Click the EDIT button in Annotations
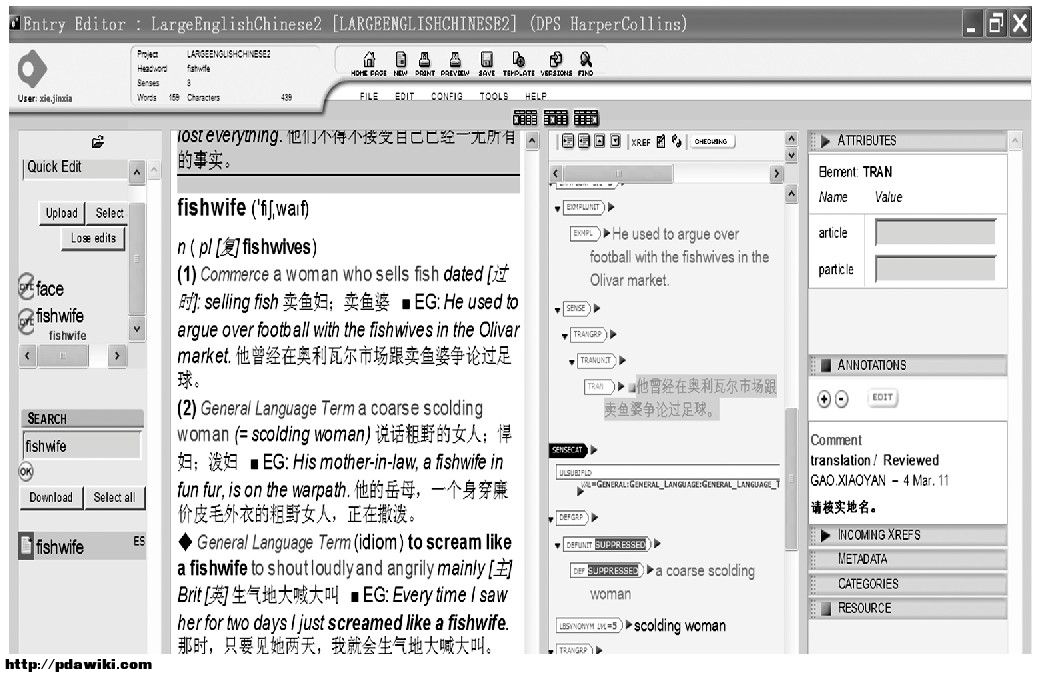Image resolution: width=1039 pixels, height=677 pixels. point(882,397)
